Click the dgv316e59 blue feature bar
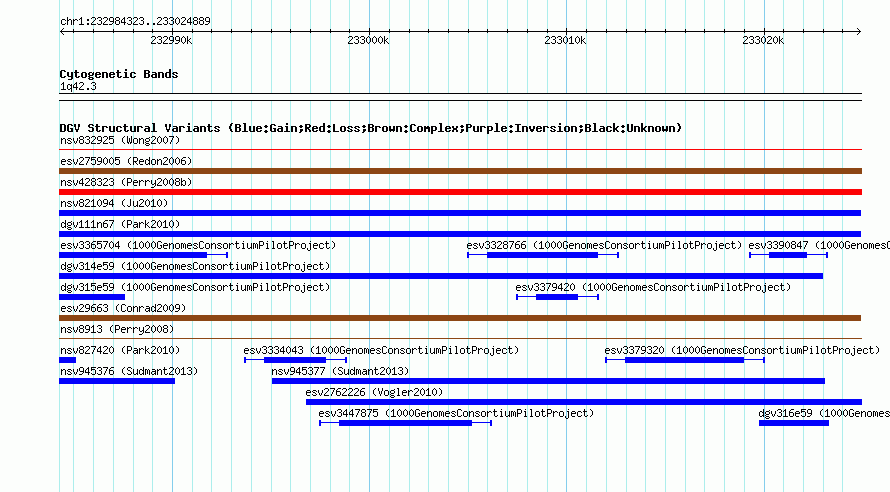This screenshot has width=890, height=492. (794, 423)
